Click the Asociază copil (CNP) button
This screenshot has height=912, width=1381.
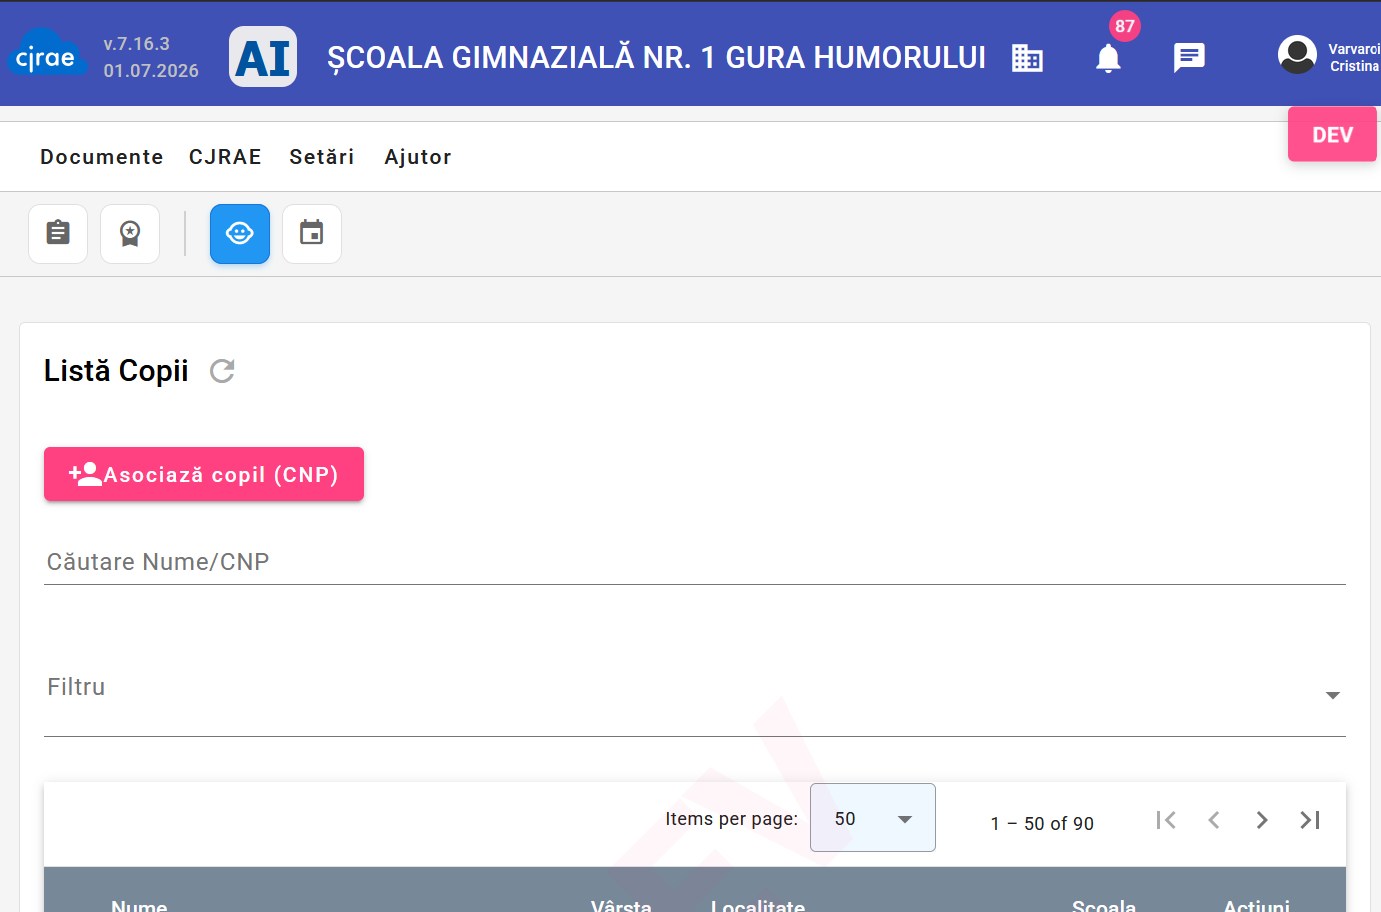(x=204, y=474)
